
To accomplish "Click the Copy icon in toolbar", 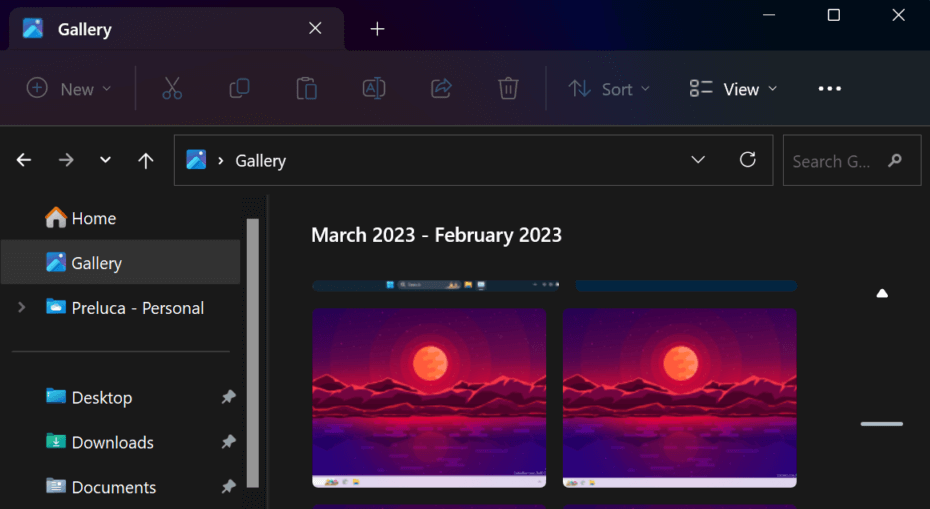I will coord(239,89).
